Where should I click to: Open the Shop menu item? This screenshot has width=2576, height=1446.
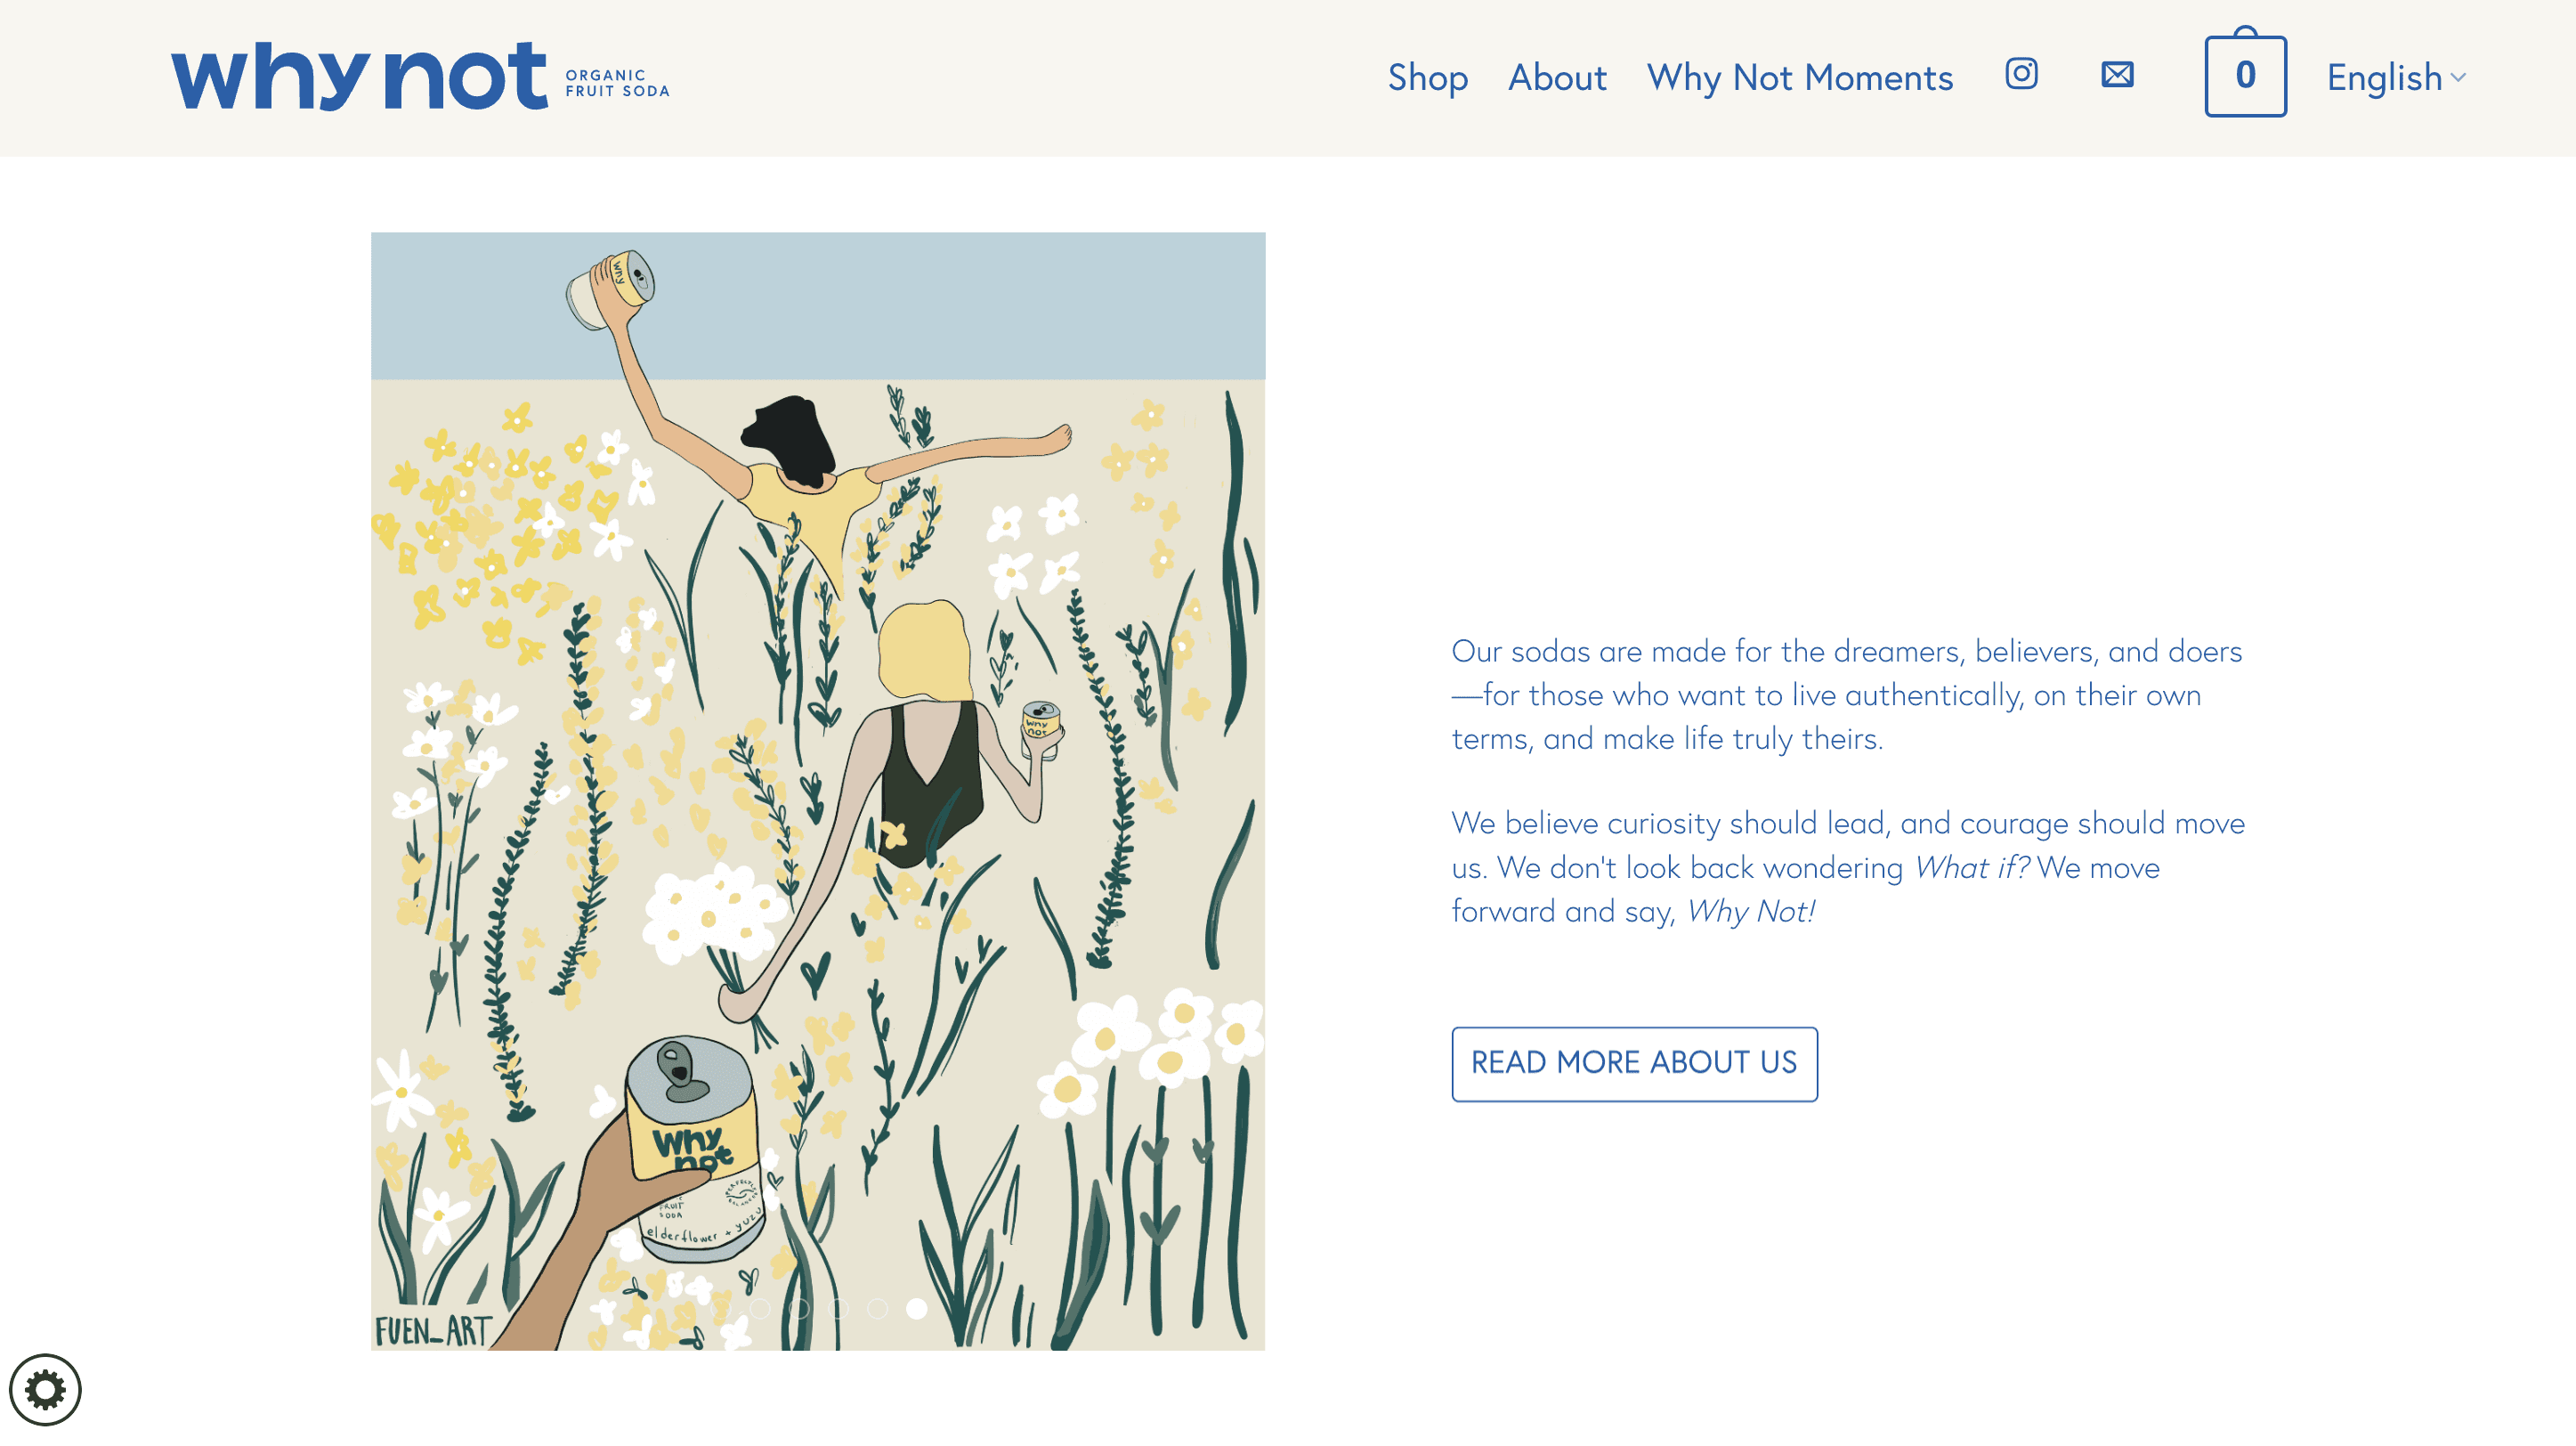[x=1427, y=77]
